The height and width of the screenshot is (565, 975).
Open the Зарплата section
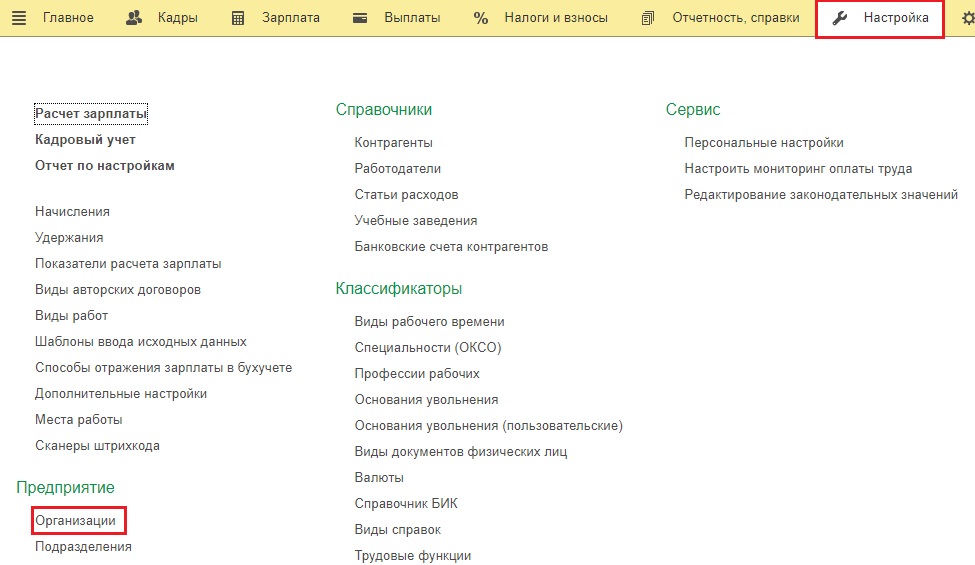(291, 18)
